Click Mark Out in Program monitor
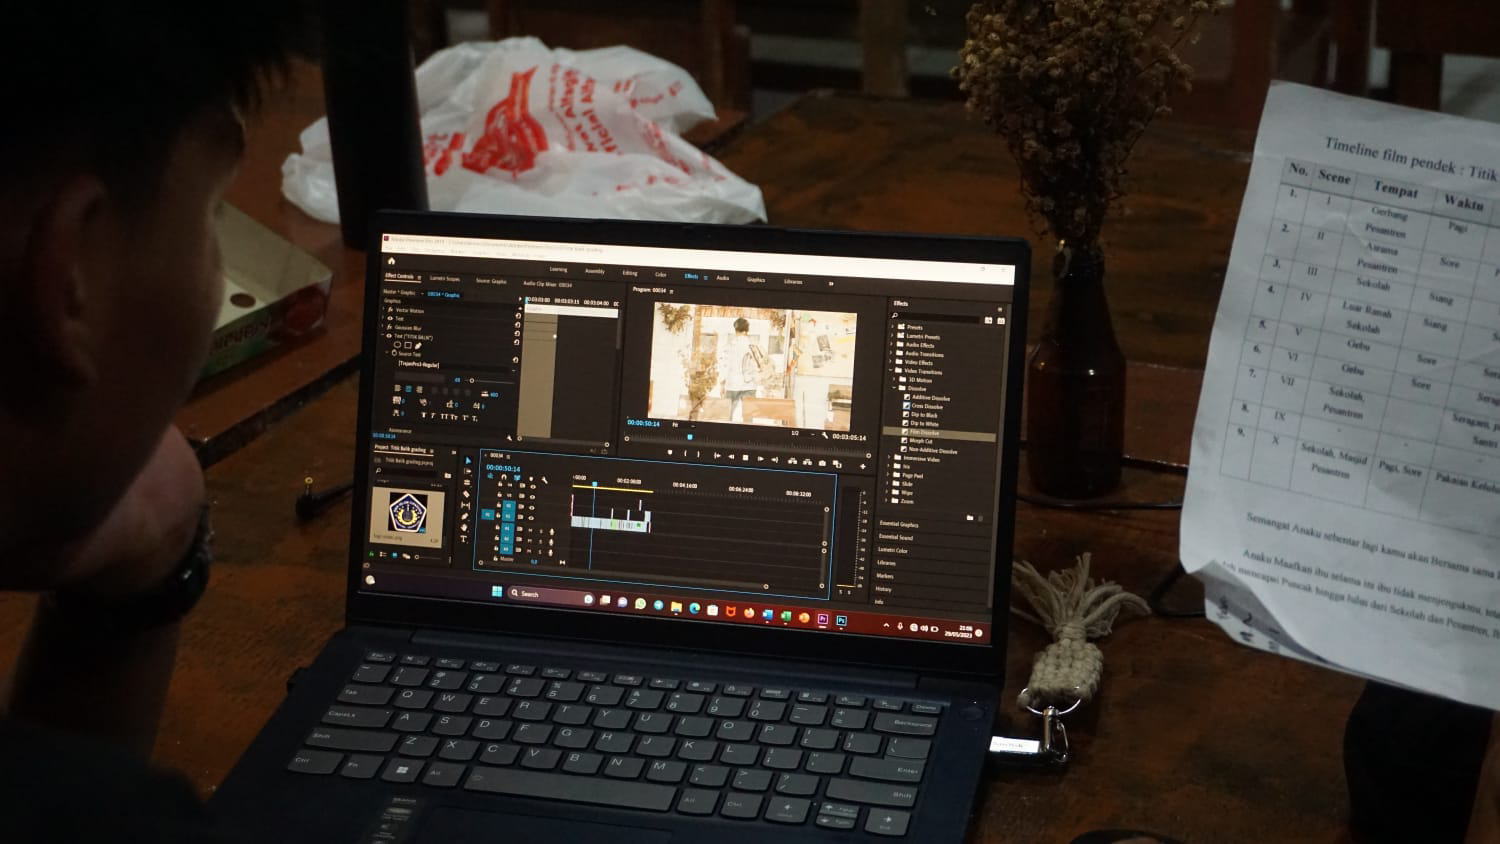 tap(698, 454)
